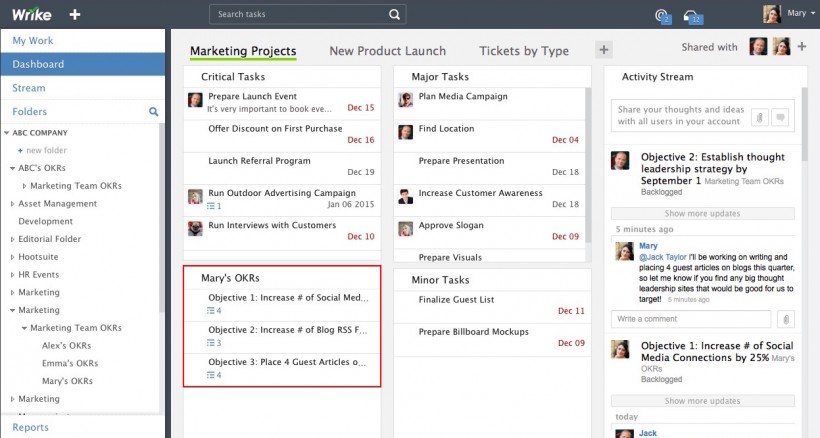820x438 pixels.
Task: Add a dashboard tab with the plus button
Action: click(x=604, y=50)
